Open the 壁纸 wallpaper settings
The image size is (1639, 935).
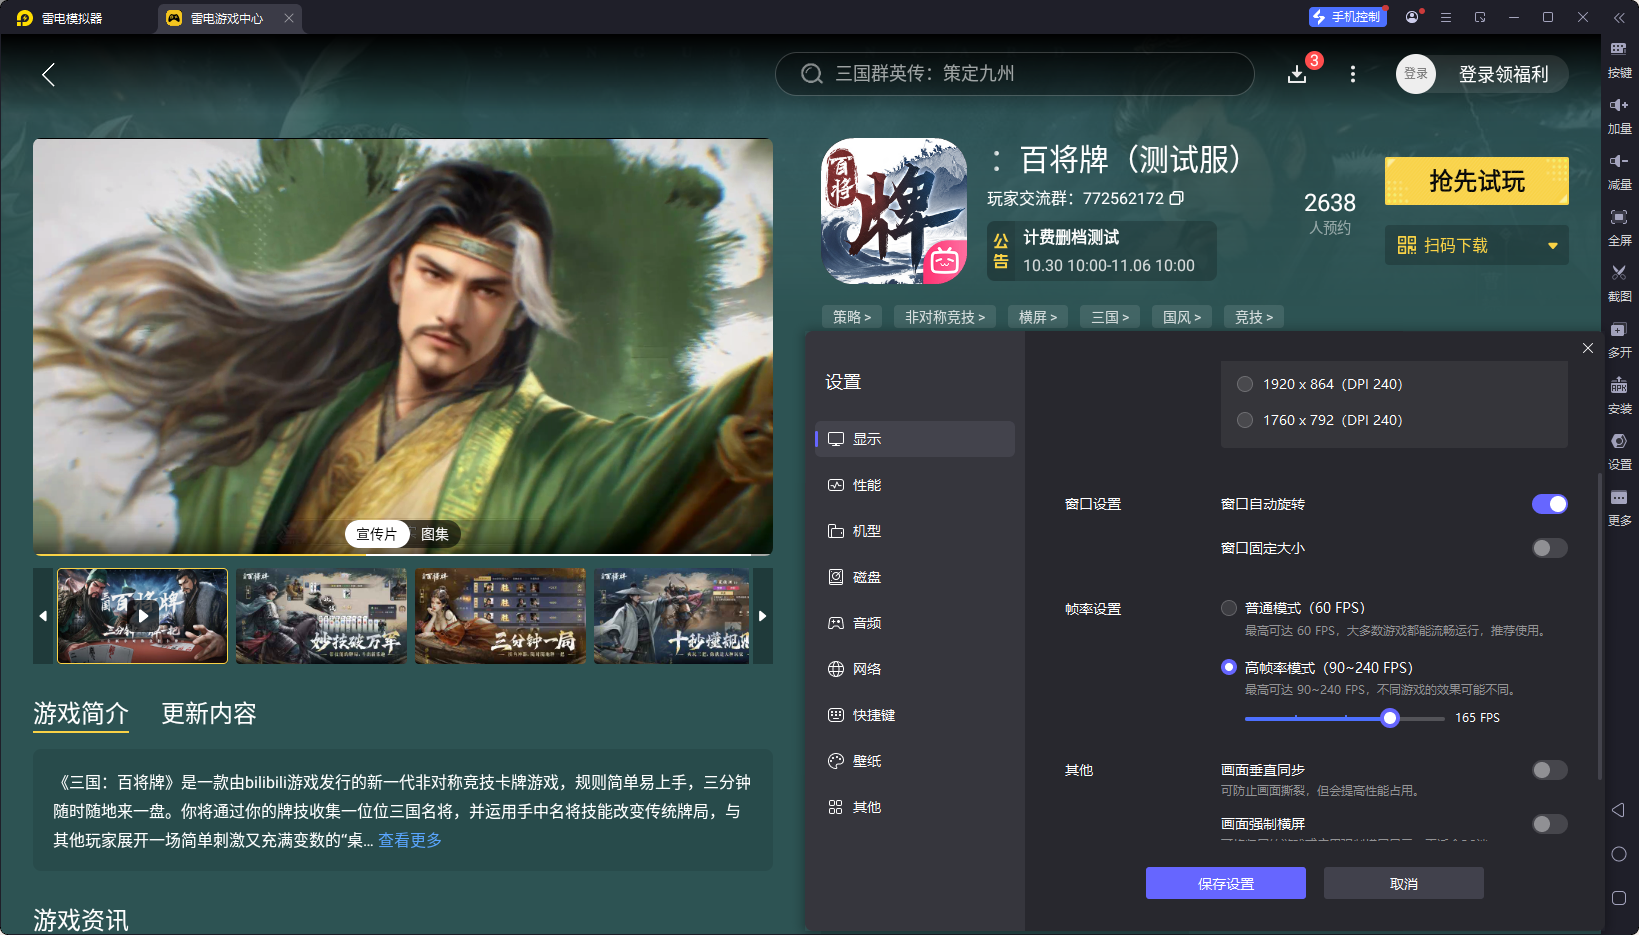click(x=866, y=760)
